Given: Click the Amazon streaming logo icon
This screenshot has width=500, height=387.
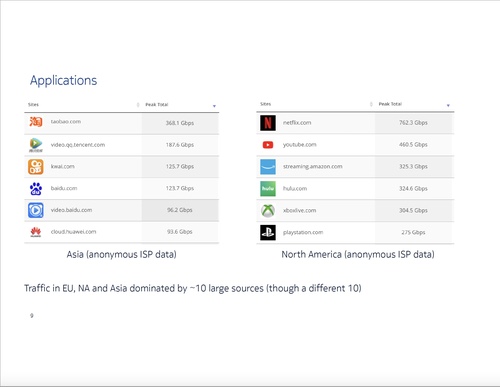Looking at the screenshot, I should coord(268,167).
